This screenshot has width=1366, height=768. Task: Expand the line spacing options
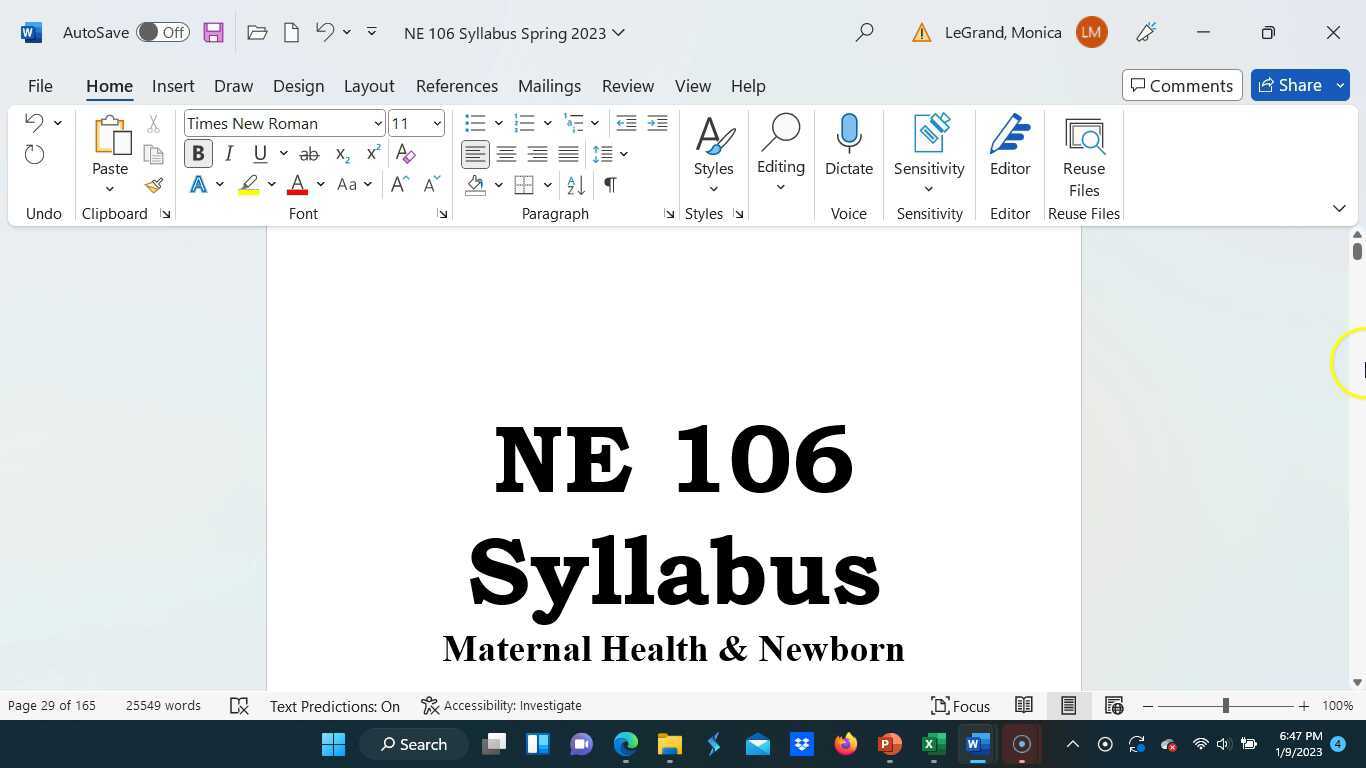coord(624,153)
